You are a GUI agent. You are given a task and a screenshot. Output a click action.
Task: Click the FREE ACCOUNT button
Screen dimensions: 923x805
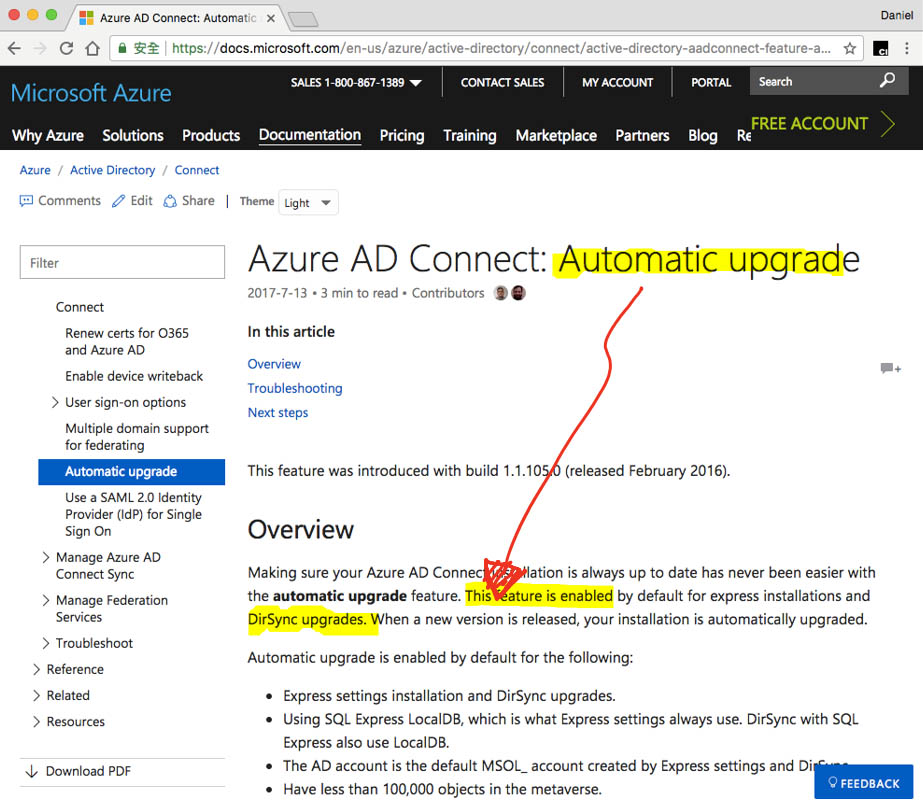809,124
